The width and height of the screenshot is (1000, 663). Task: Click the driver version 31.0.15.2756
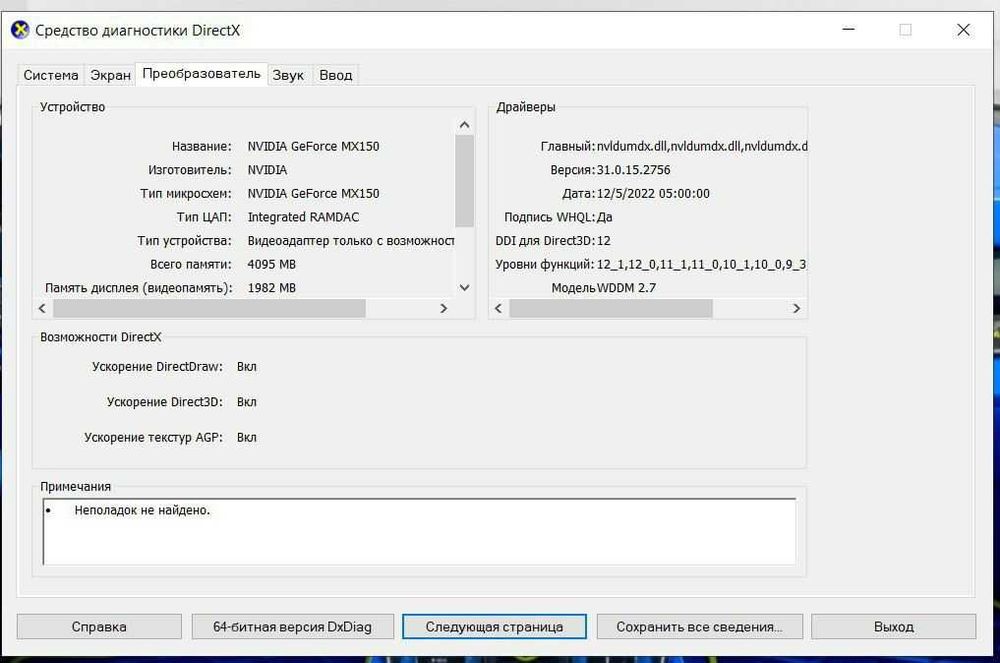pyautogui.click(x=633, y=170)
